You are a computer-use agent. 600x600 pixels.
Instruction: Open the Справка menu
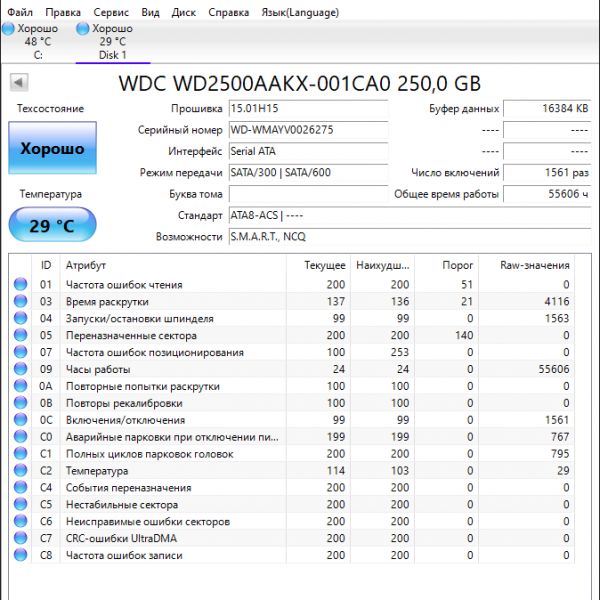[228, 12]
